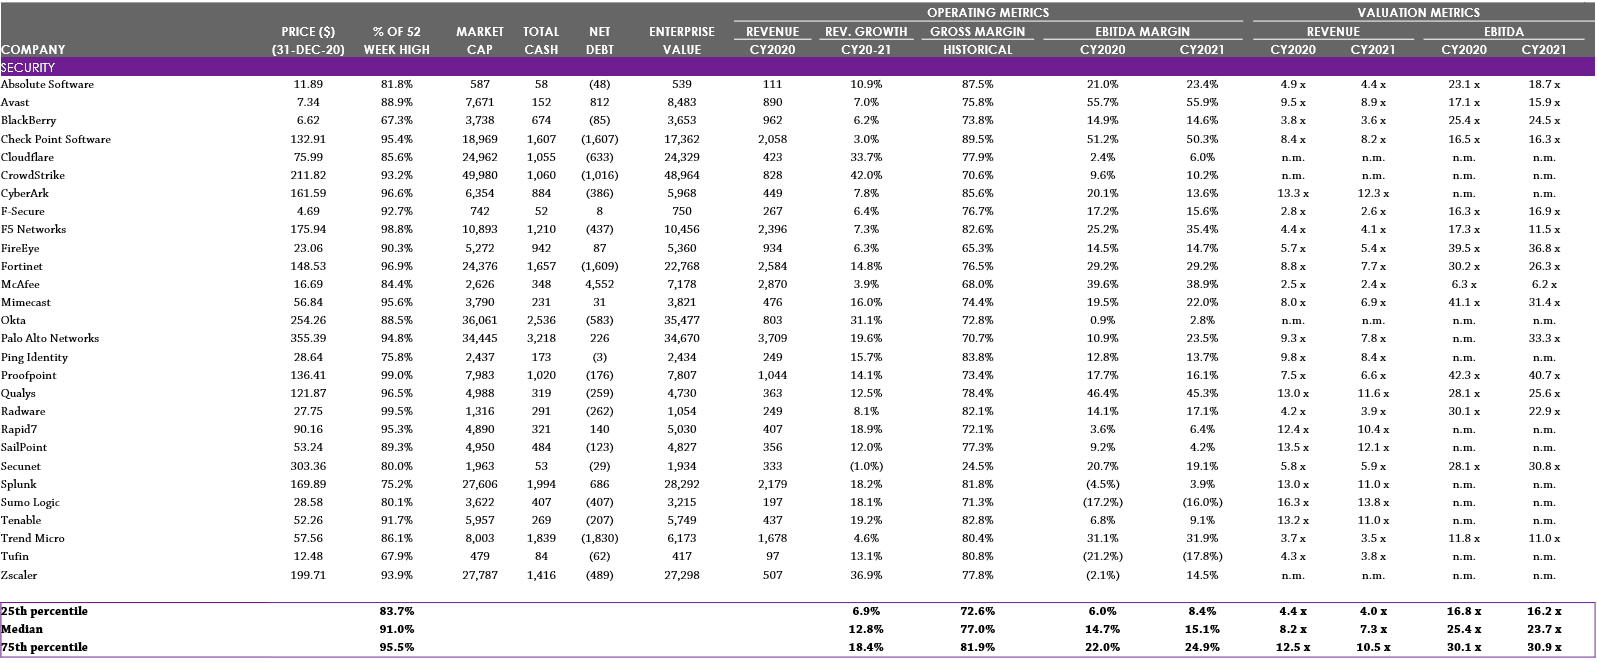The width and height of the screenshot is (1597, 663).
Task: Click the Qualys company name
Action: click(x=18, y=393)
